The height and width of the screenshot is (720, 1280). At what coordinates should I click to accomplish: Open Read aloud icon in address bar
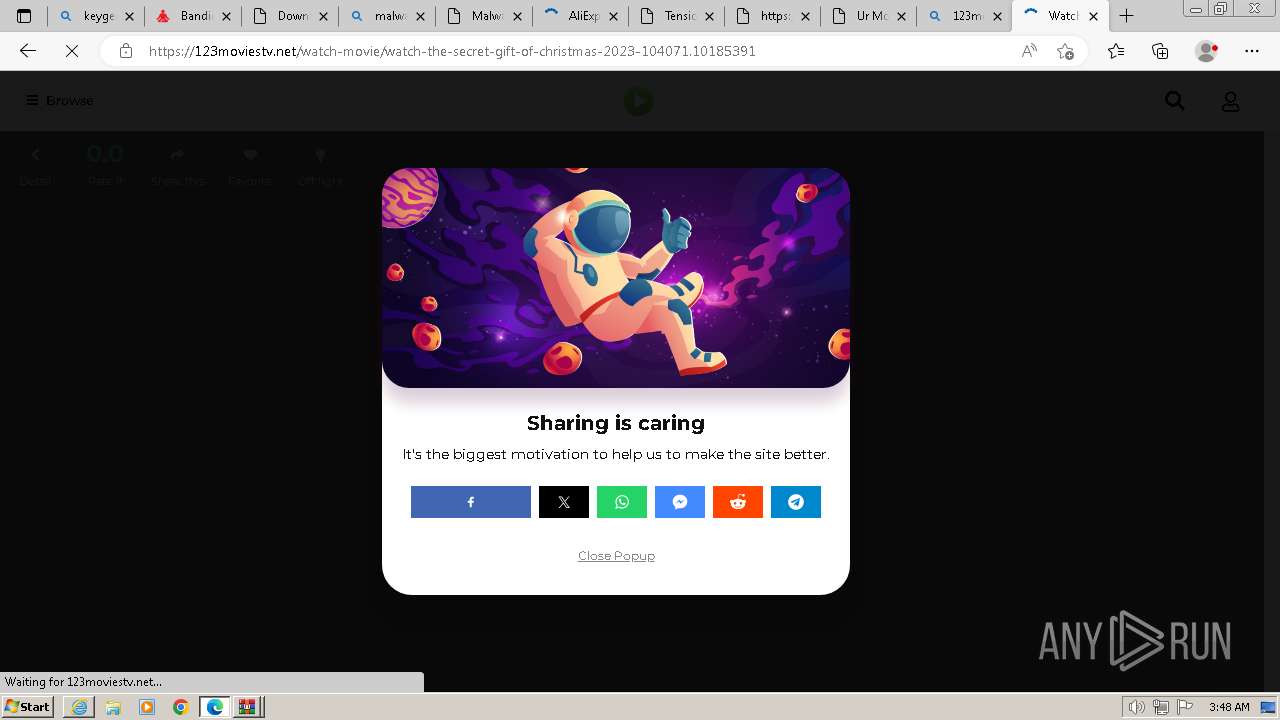point(1029,51)
